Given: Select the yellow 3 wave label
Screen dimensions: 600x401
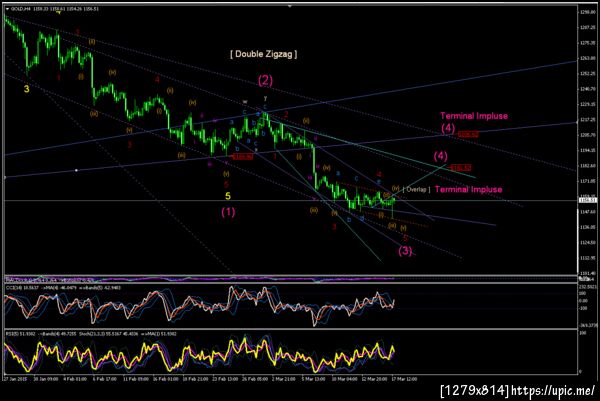Looking at the screenshot, I should coord(26,89).
